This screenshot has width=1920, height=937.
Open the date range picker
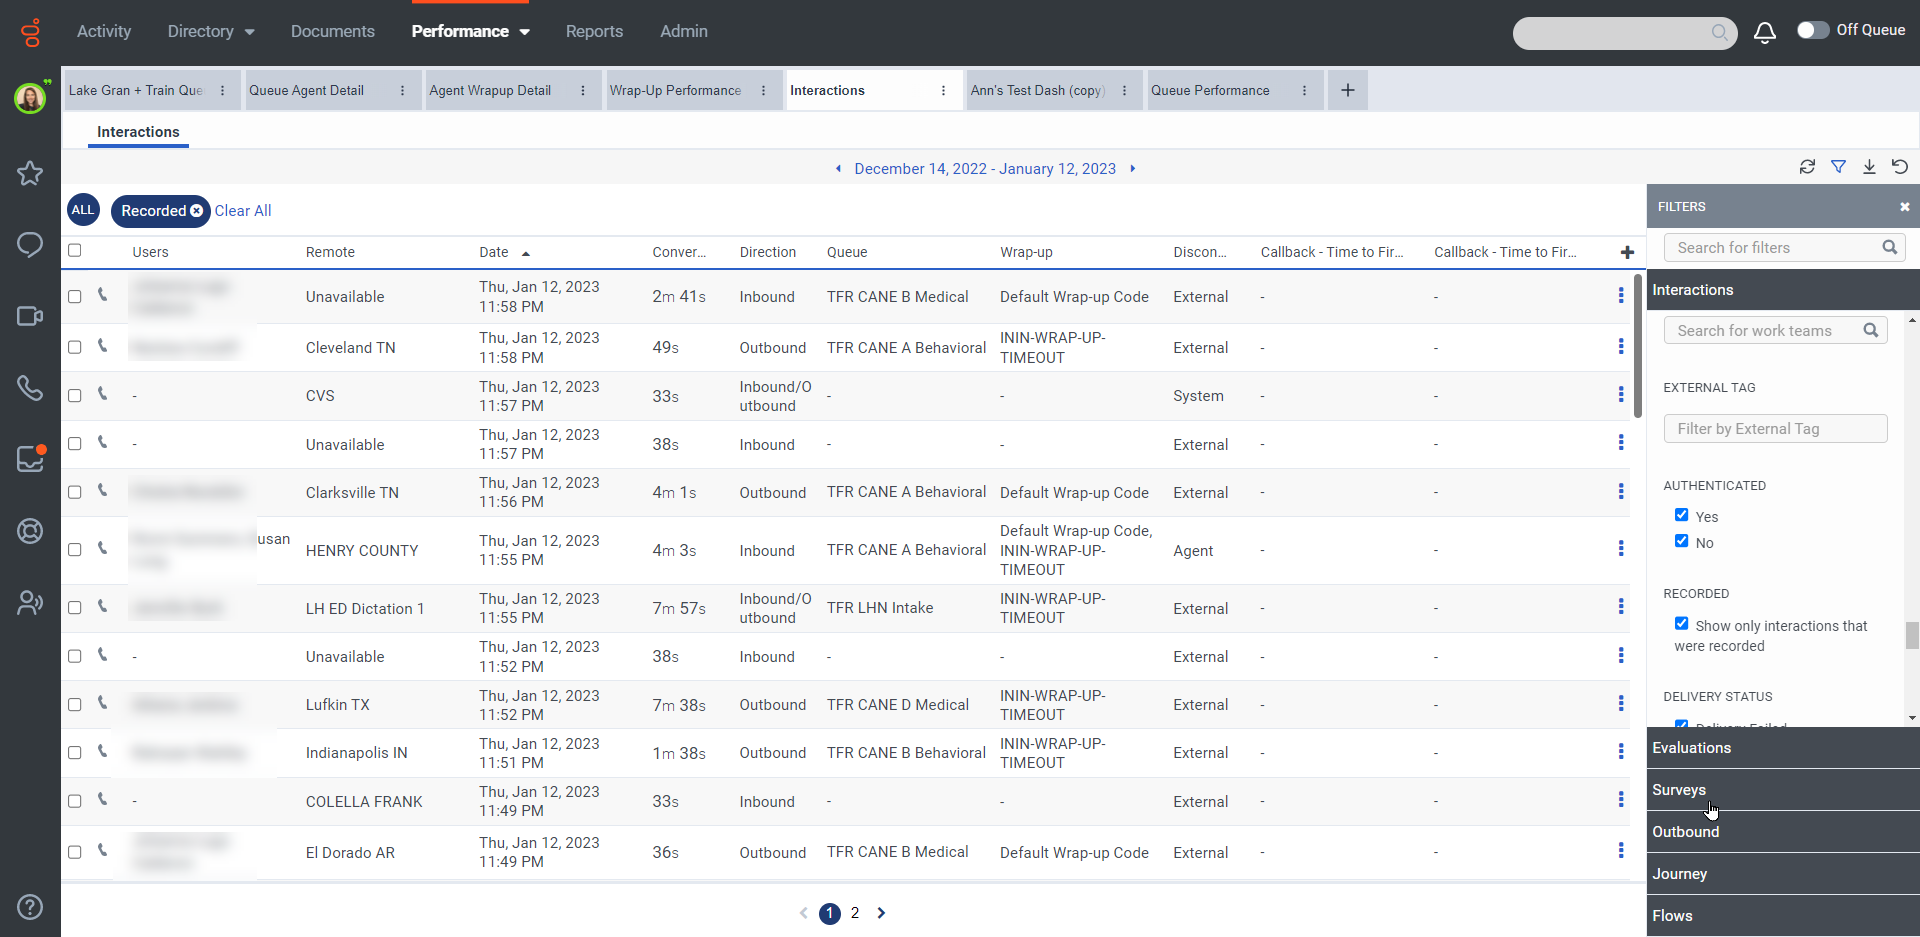(985, 169)
